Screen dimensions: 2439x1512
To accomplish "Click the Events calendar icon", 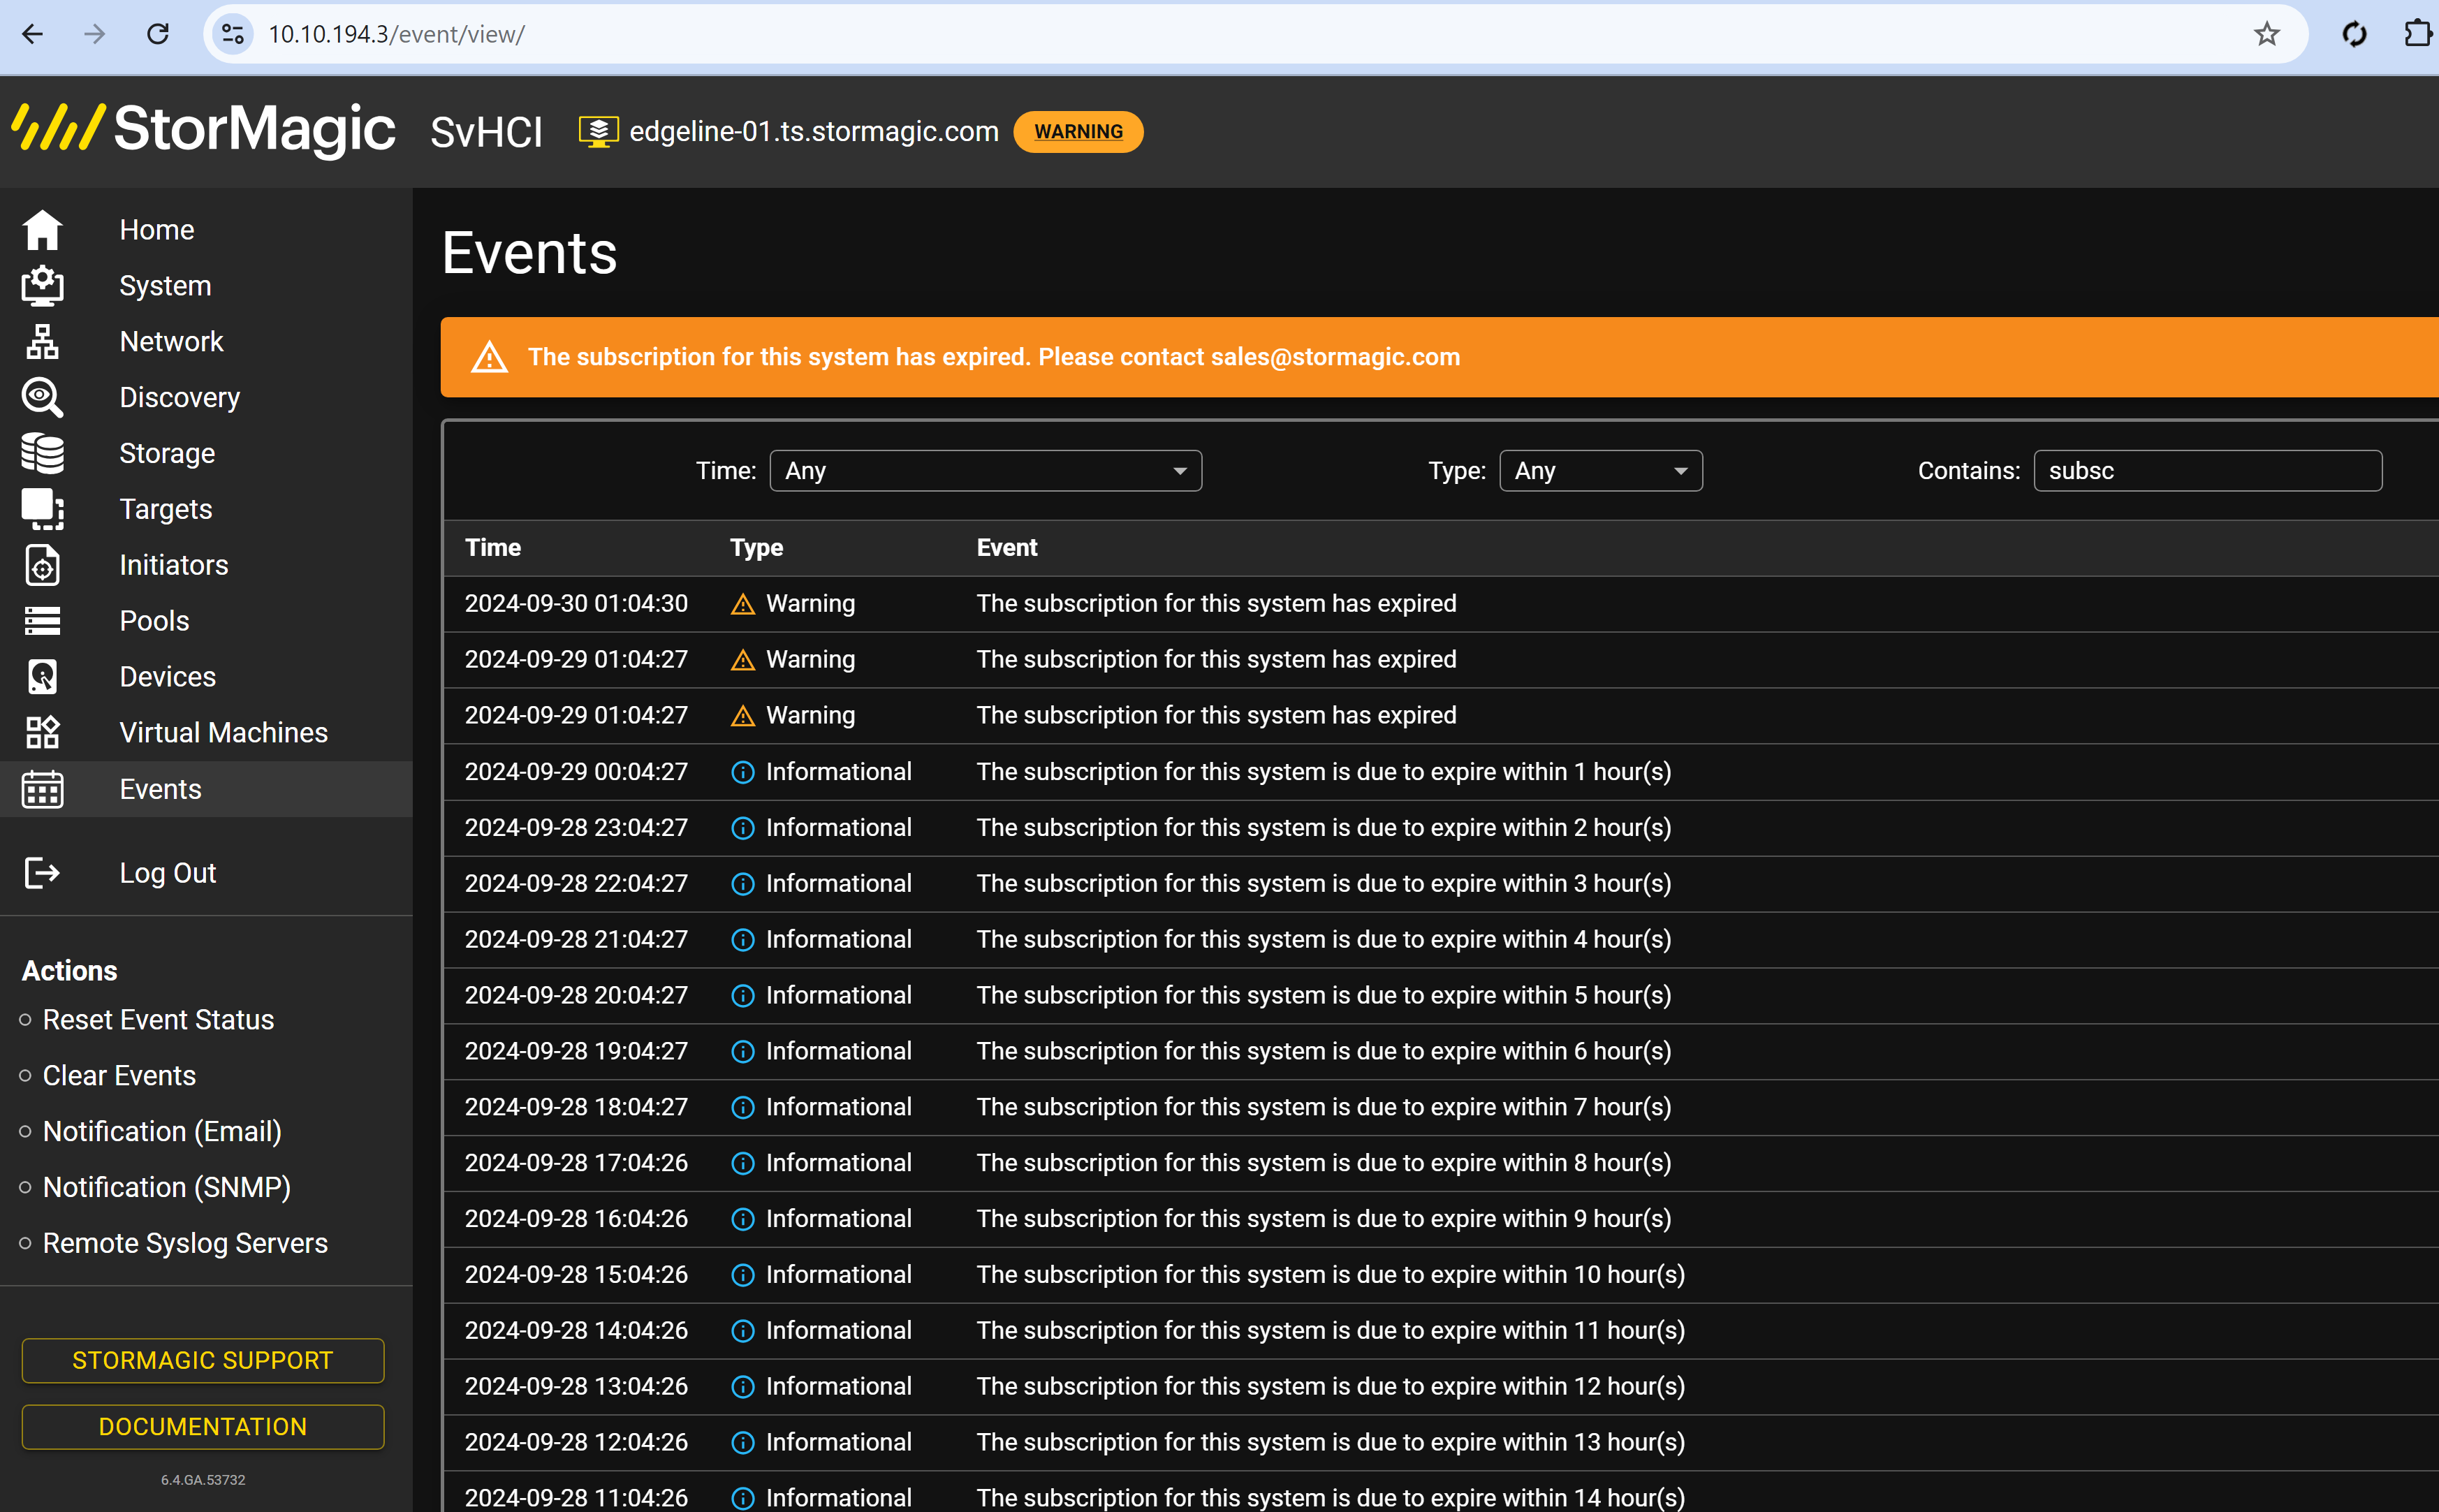I will tap(42, 789).
